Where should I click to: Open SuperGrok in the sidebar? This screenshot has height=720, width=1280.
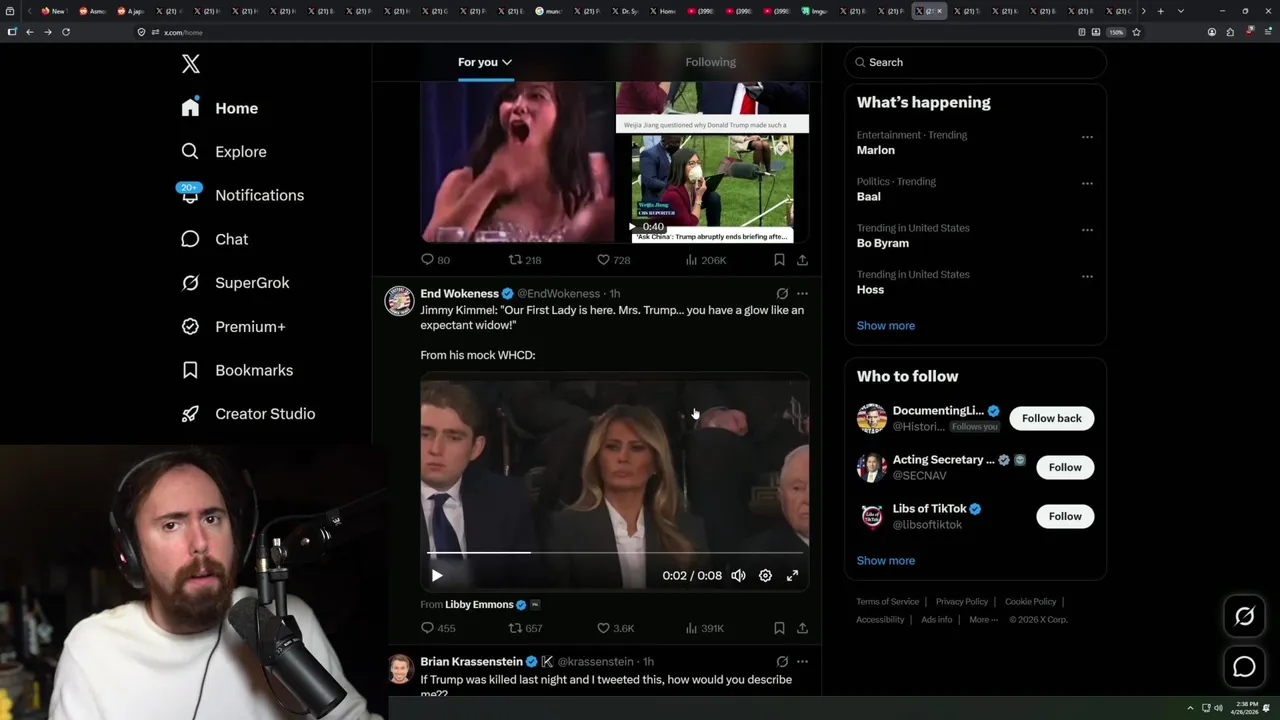[x=236, y=283]
